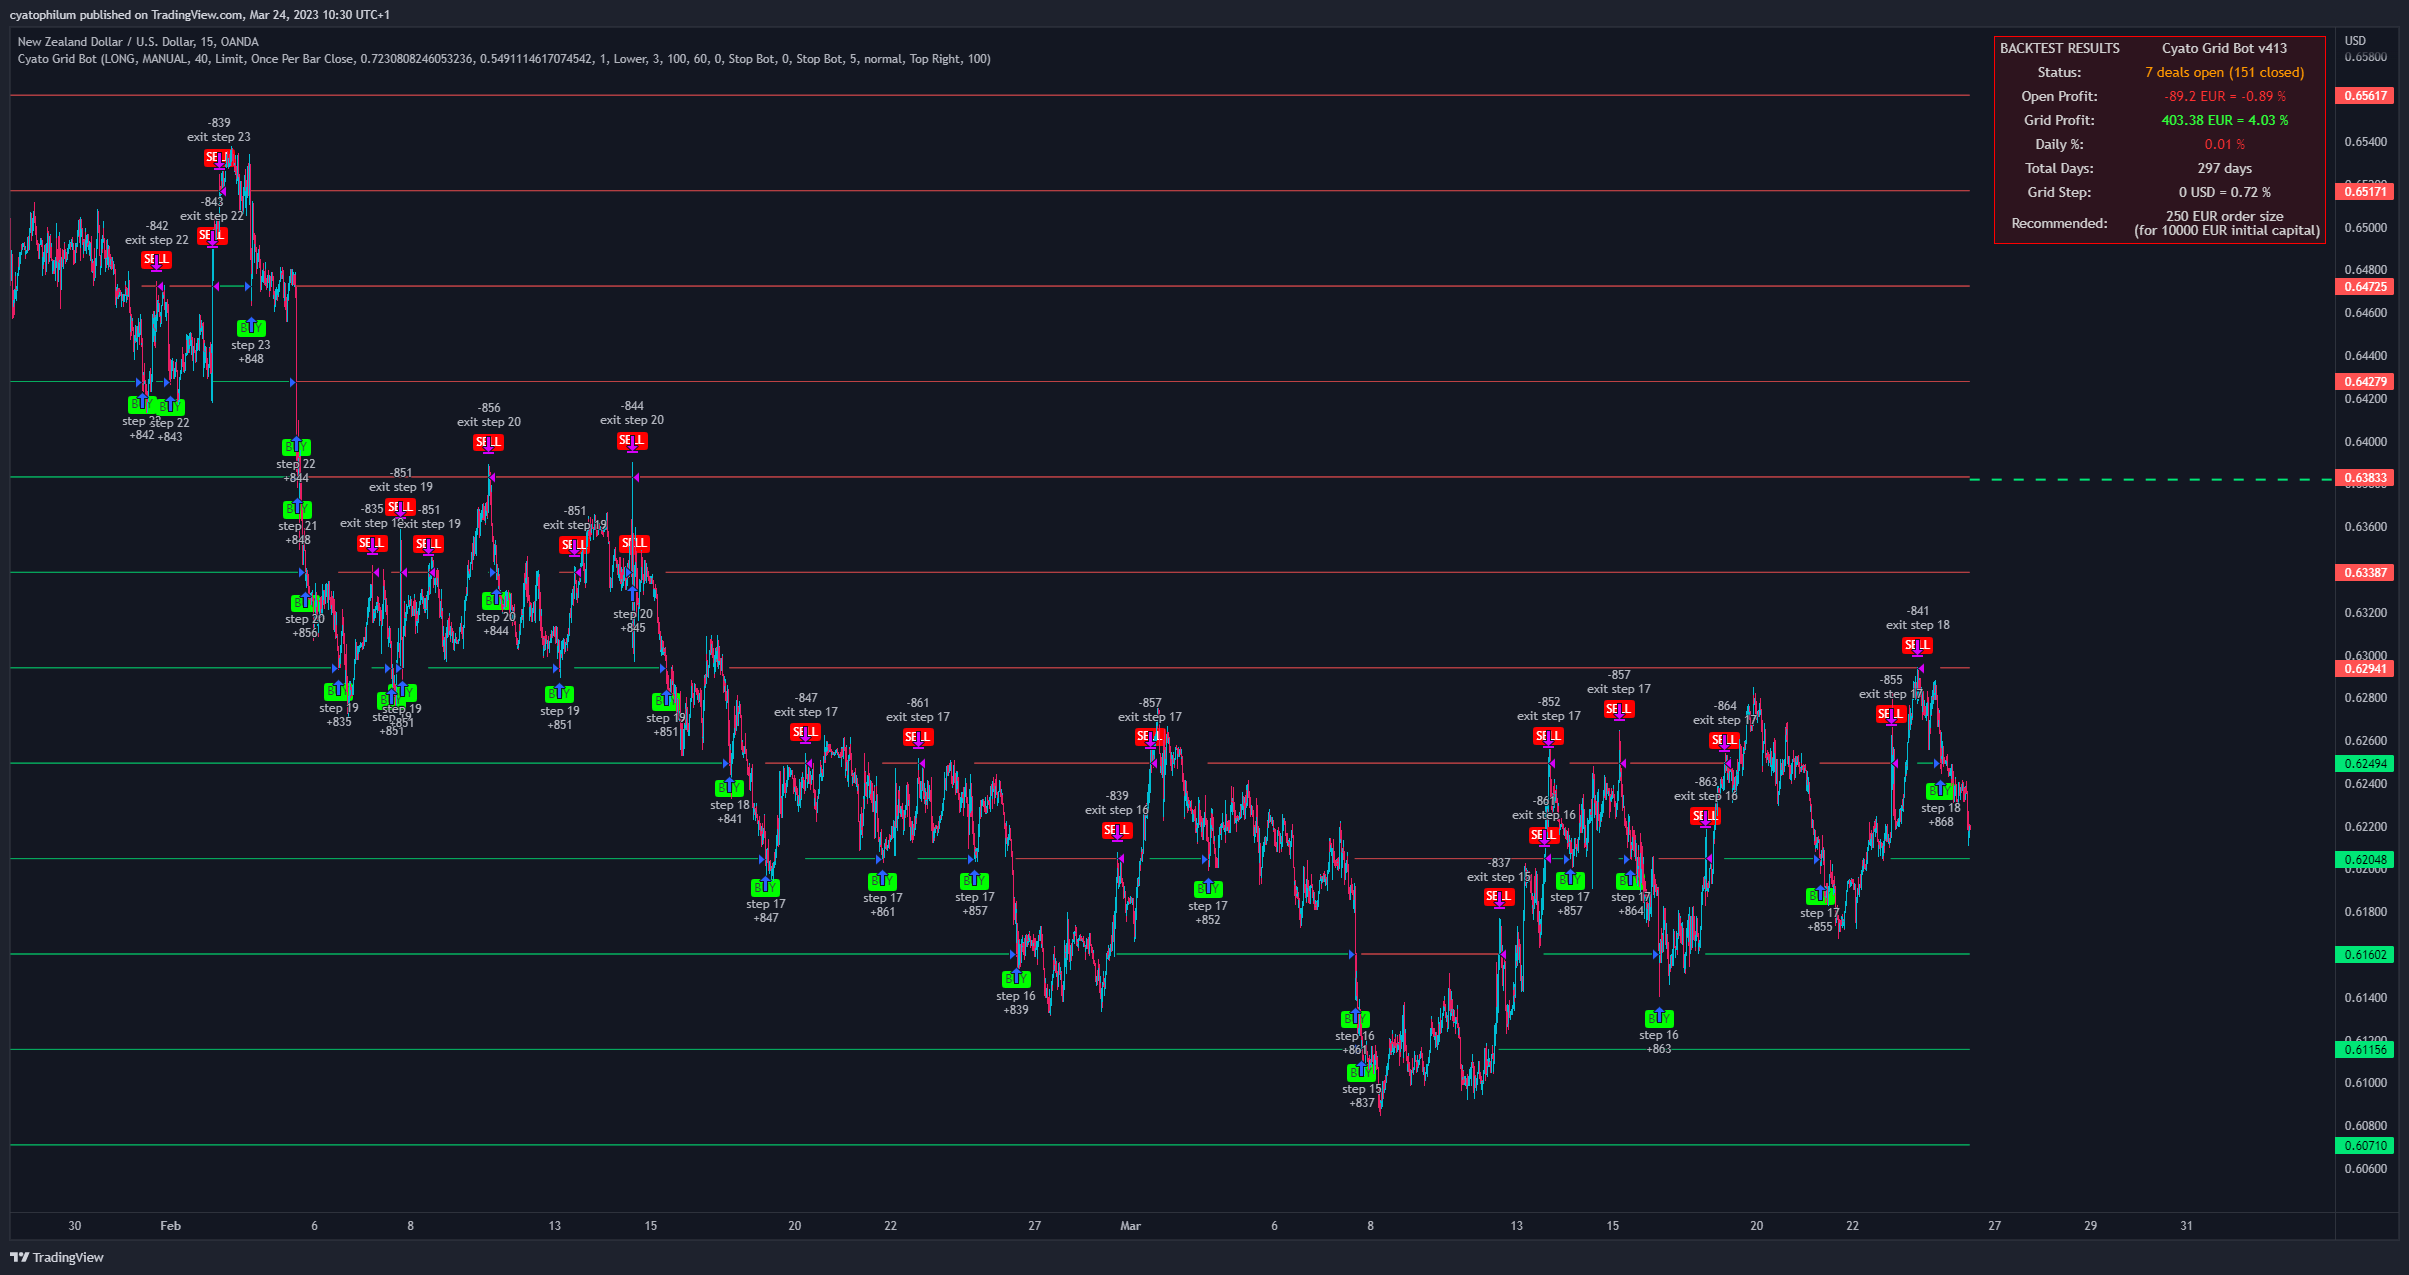Click the red 0.62941 price label
This screenshot has height=1275, width=2409.
click(2364, 669)
